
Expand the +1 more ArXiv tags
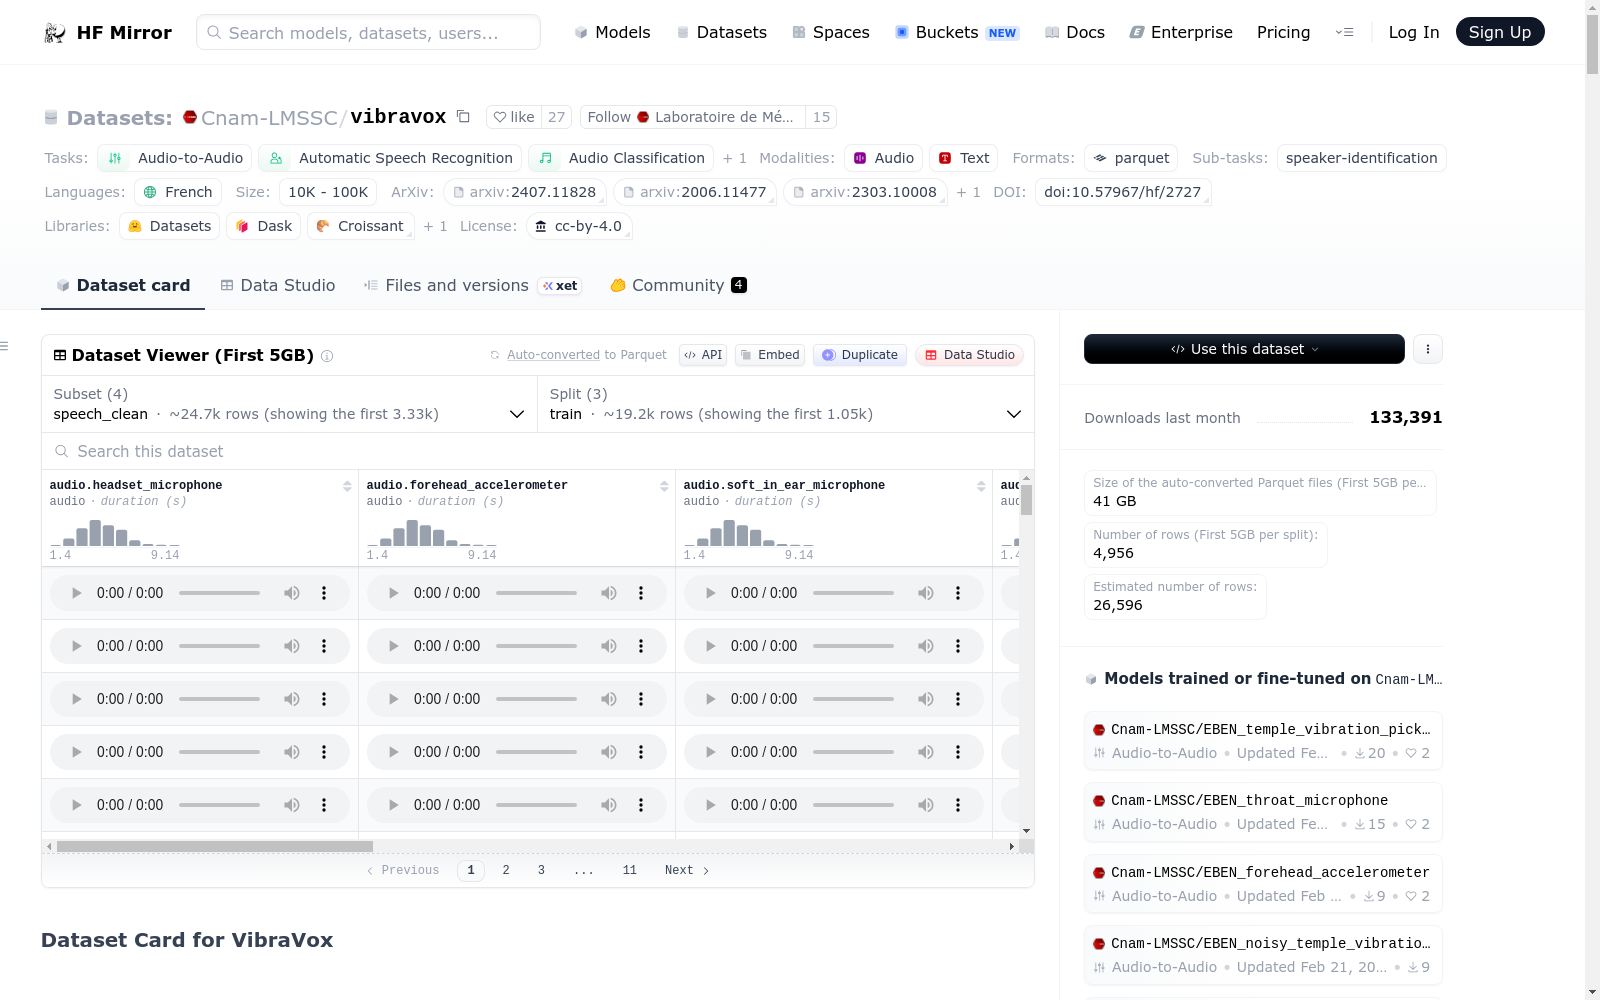[968, 192]
